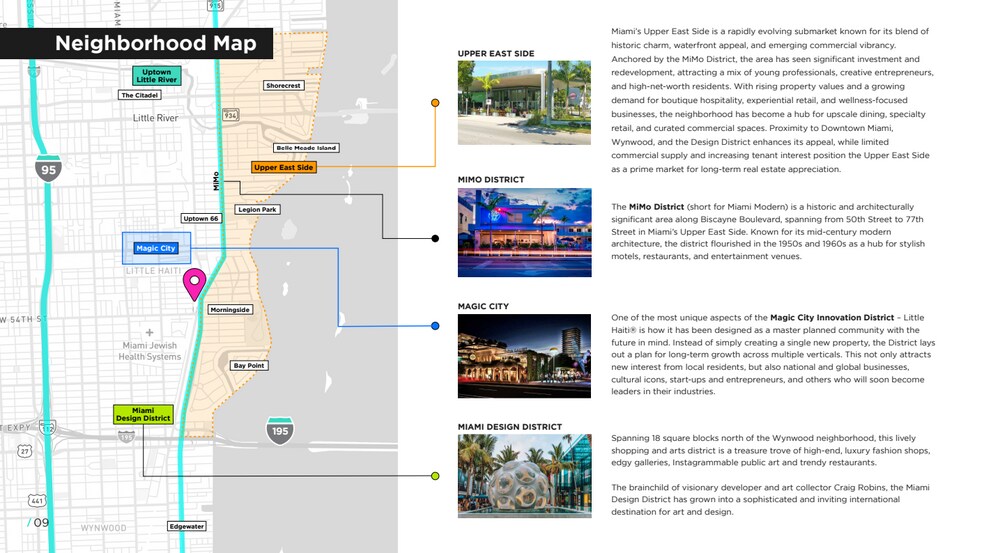
Task: Click the Neighborhood Map title
Action: pyautogui.click(x=156, y=43)
